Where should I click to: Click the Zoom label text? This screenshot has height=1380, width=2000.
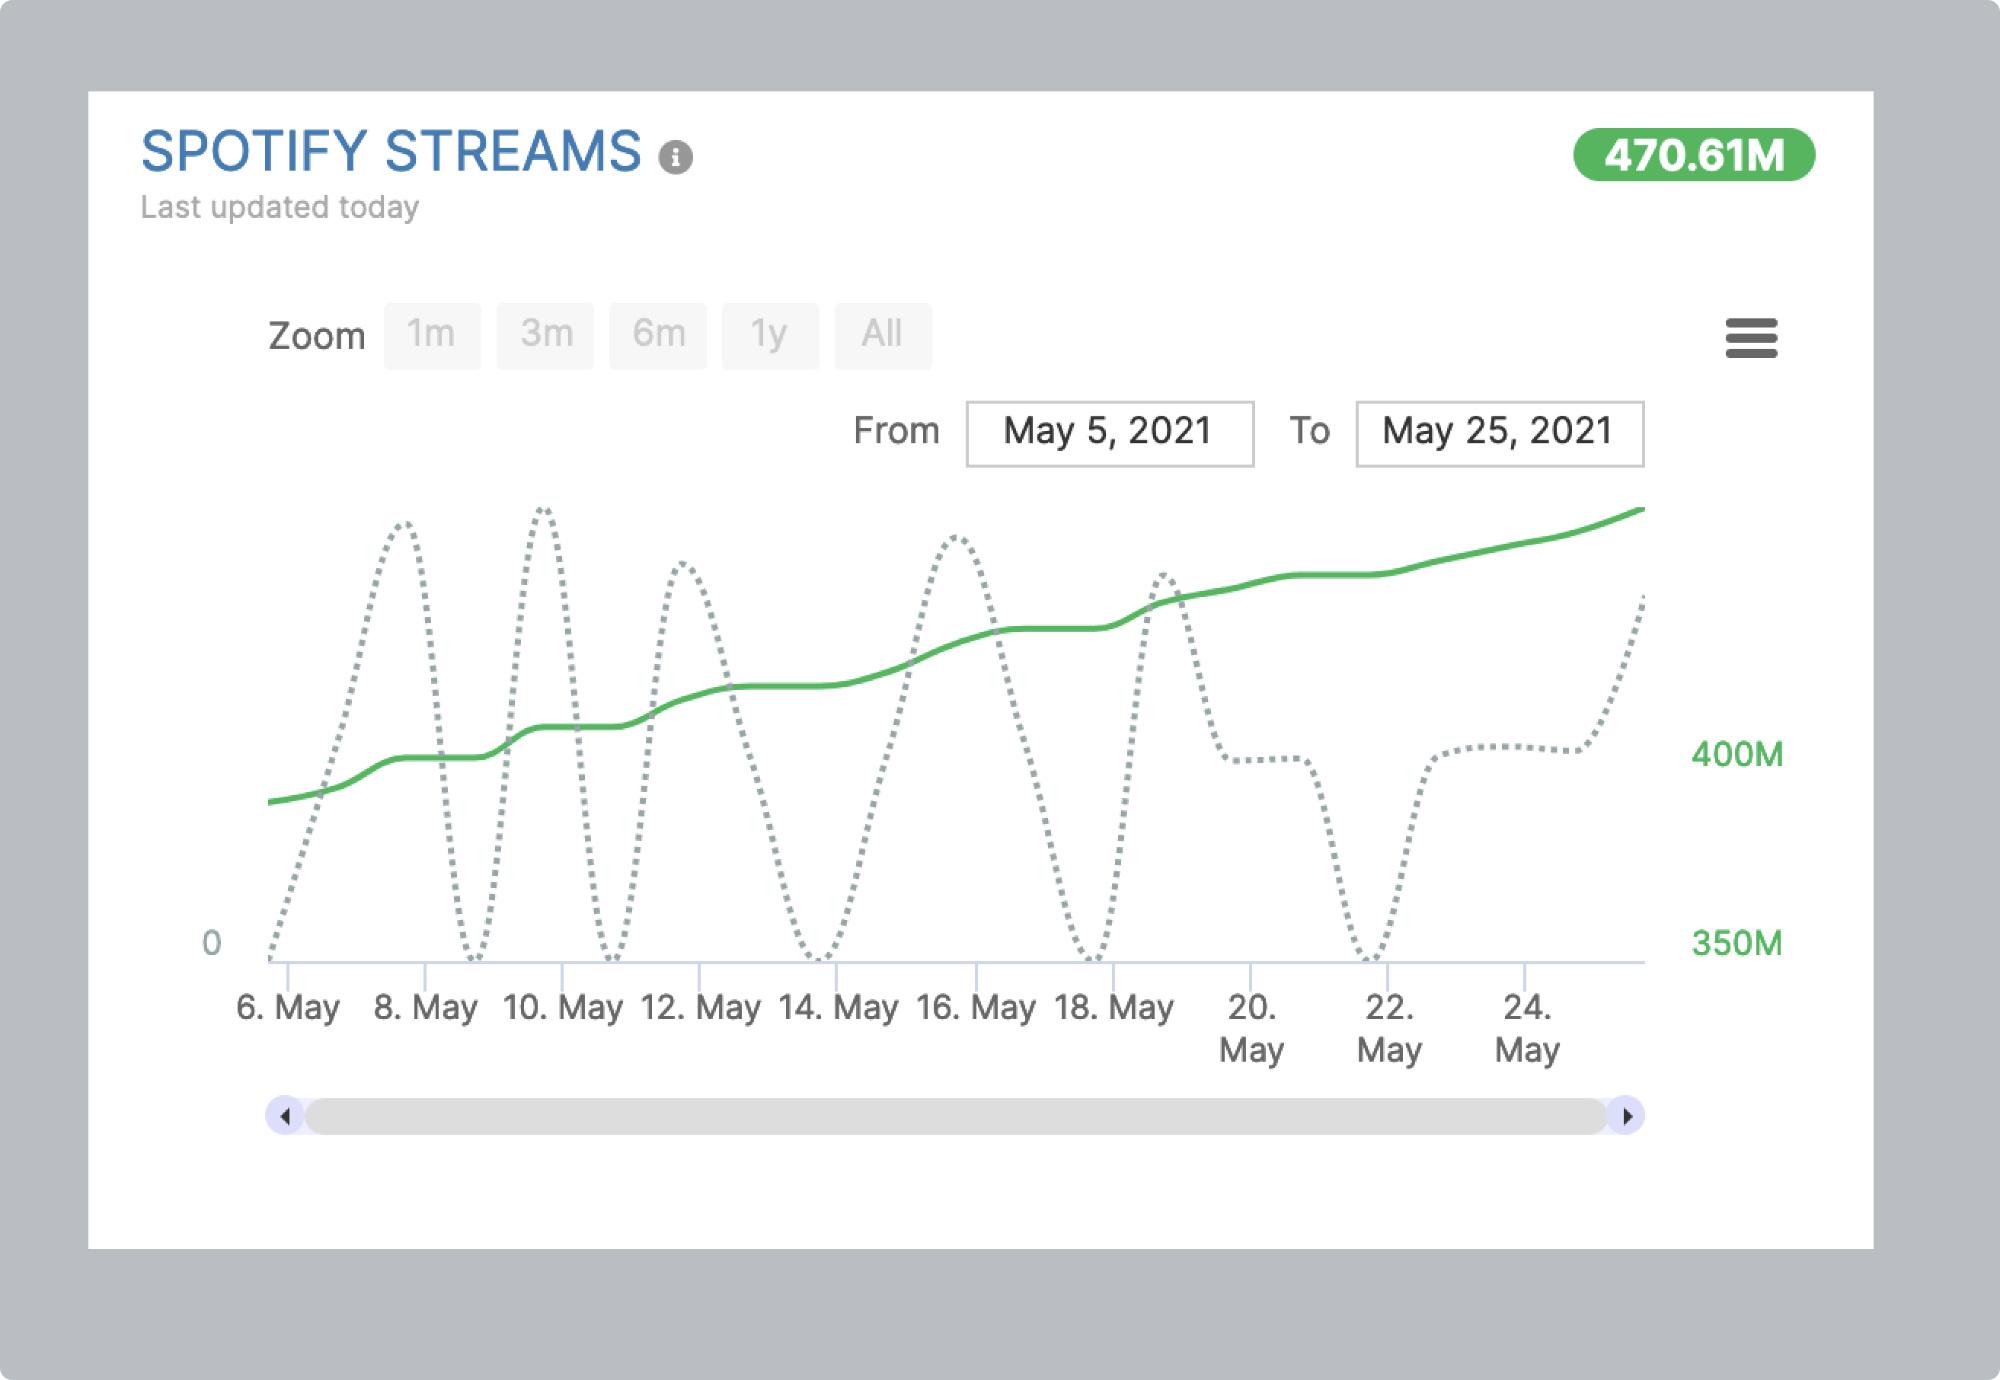317,336
